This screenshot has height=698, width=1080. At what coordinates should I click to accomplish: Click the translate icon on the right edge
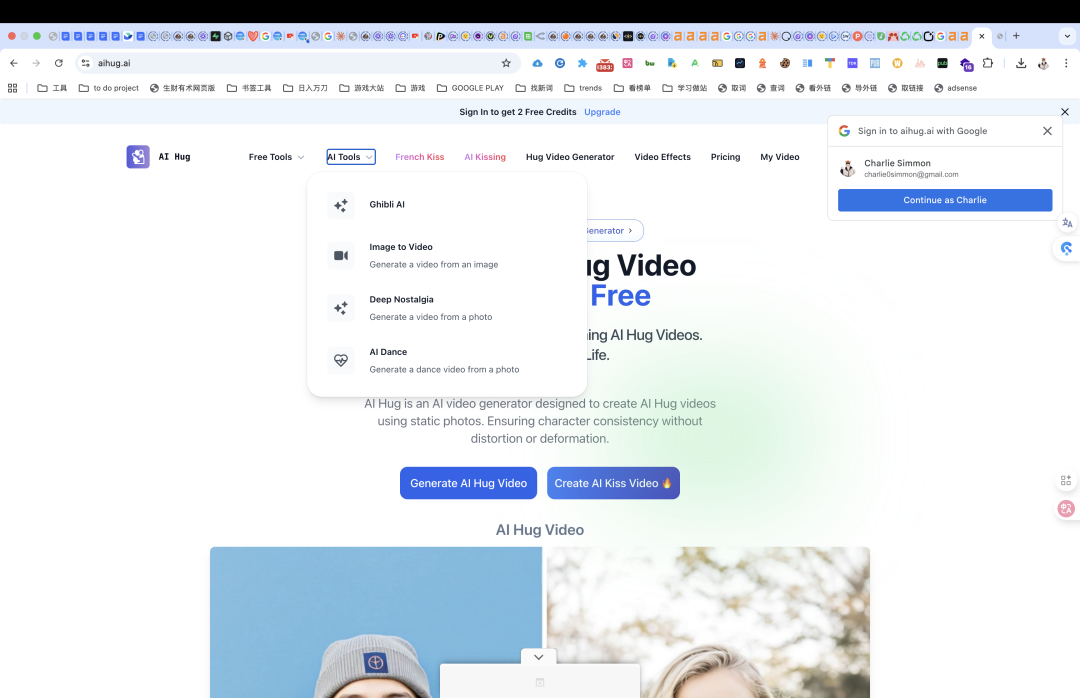coord(1067,223)
